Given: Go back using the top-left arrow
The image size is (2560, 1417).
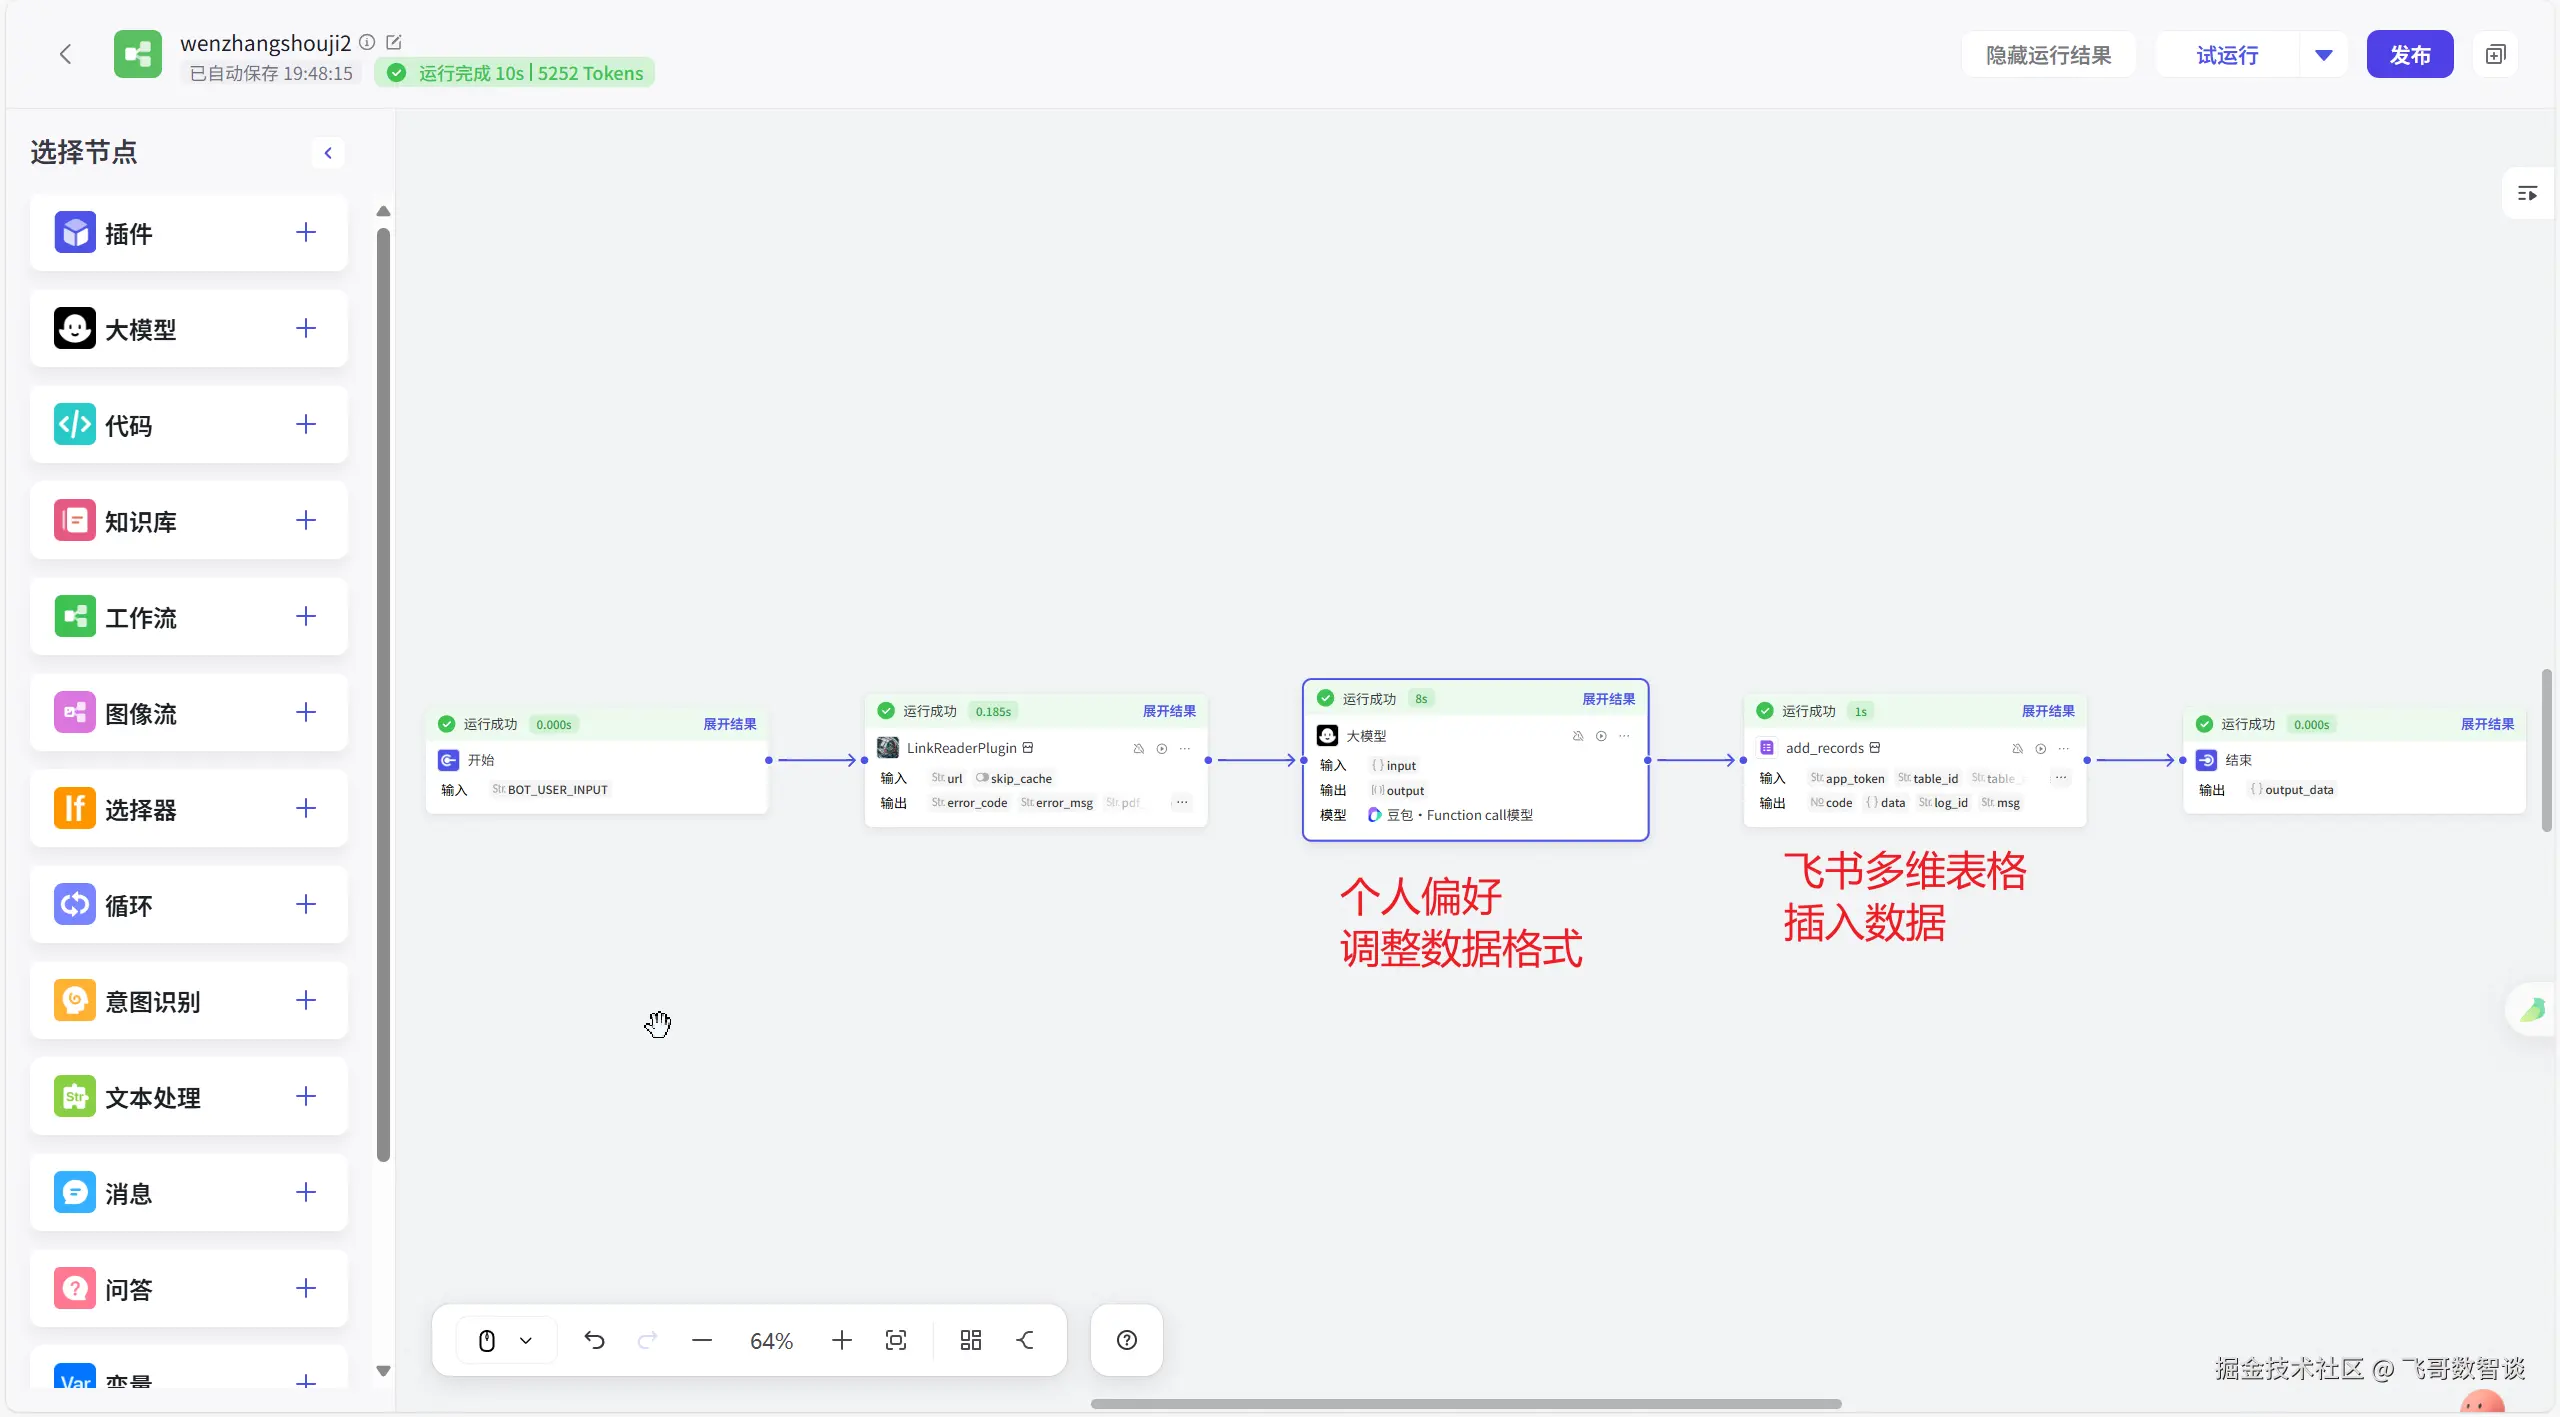Looking at the screenshot, I should tap(66, 54).
